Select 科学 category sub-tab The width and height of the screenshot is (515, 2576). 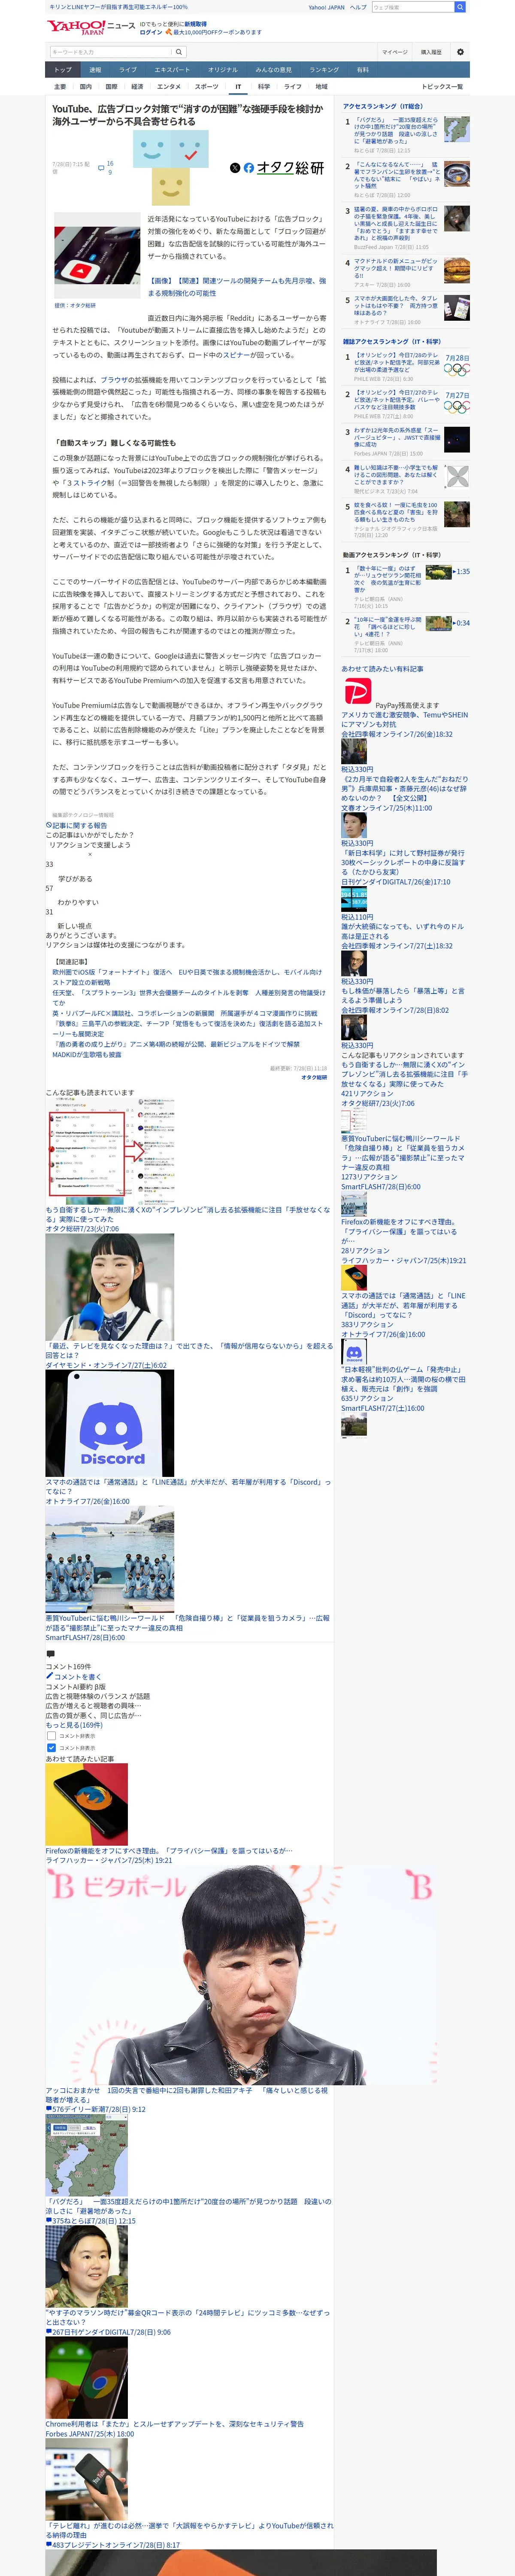pyautogui.click(x=264, y=87)
